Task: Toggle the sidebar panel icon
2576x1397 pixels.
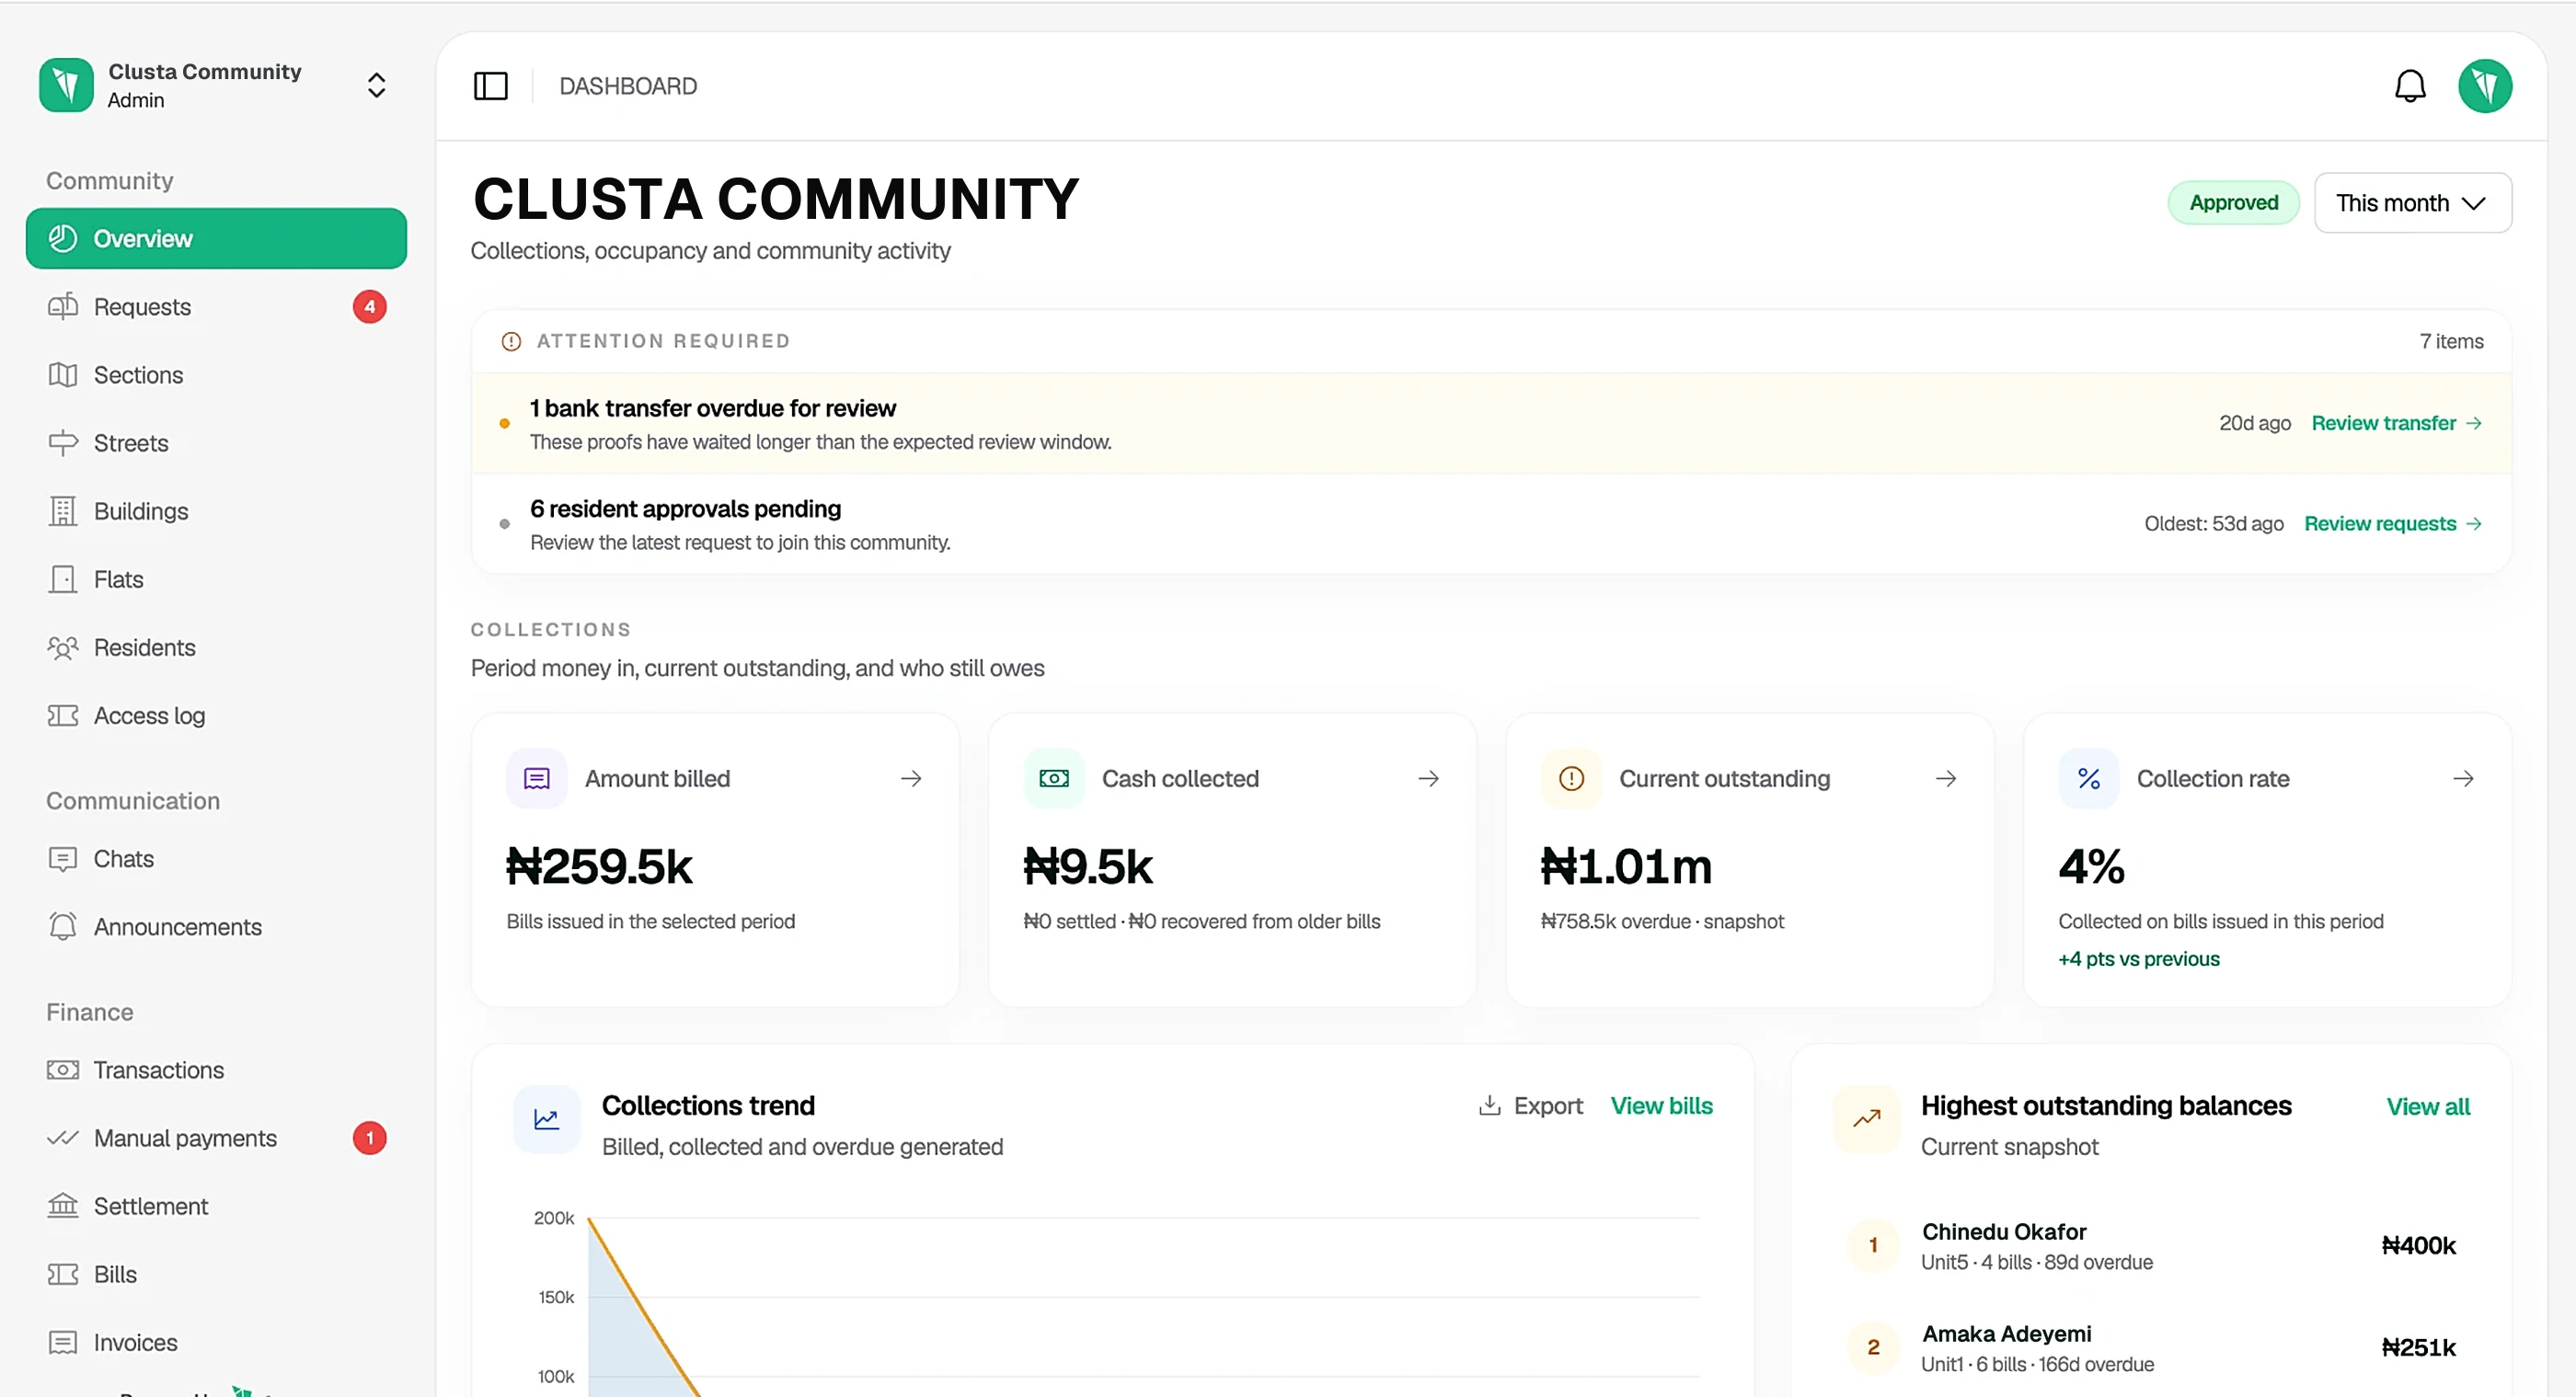Action: coord(490,86)
